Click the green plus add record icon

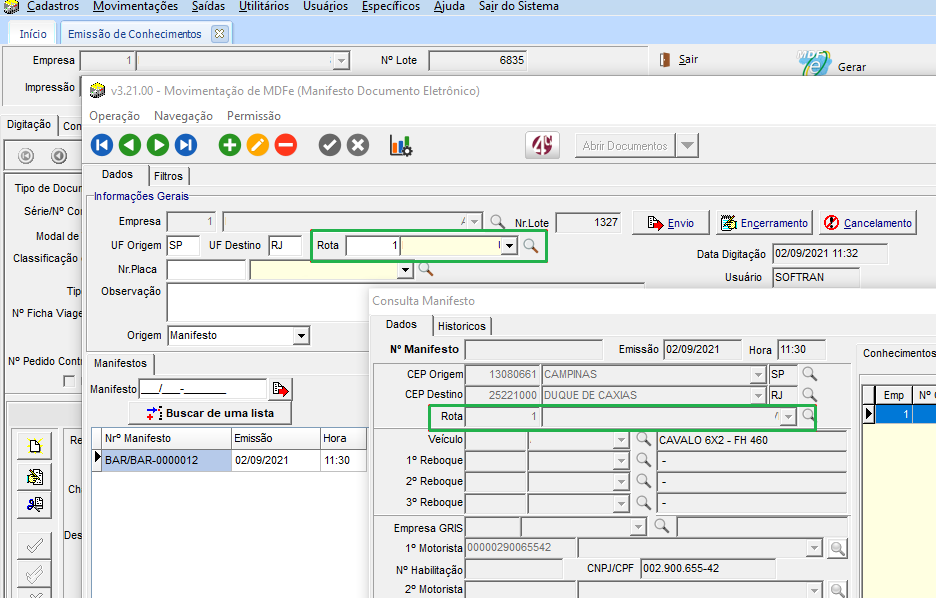230,145
